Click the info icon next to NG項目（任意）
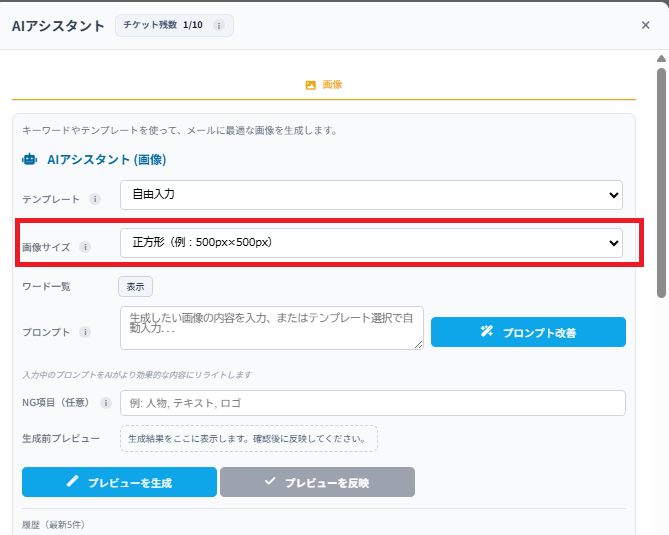Viewport: 669px width, 535px height. (x=105, y=403)
